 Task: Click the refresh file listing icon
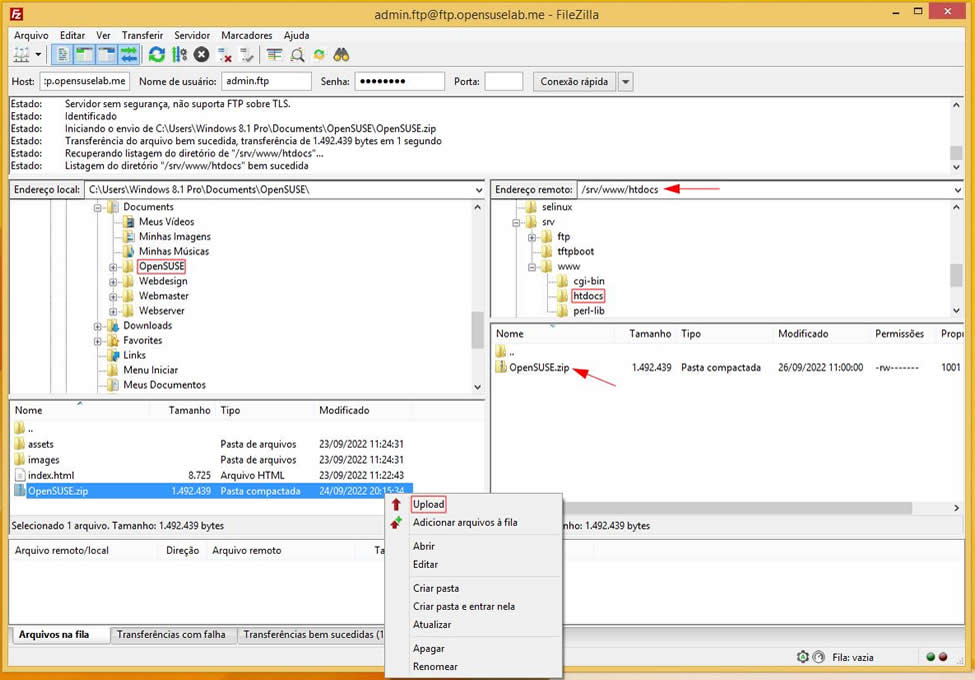click(157, 55)
